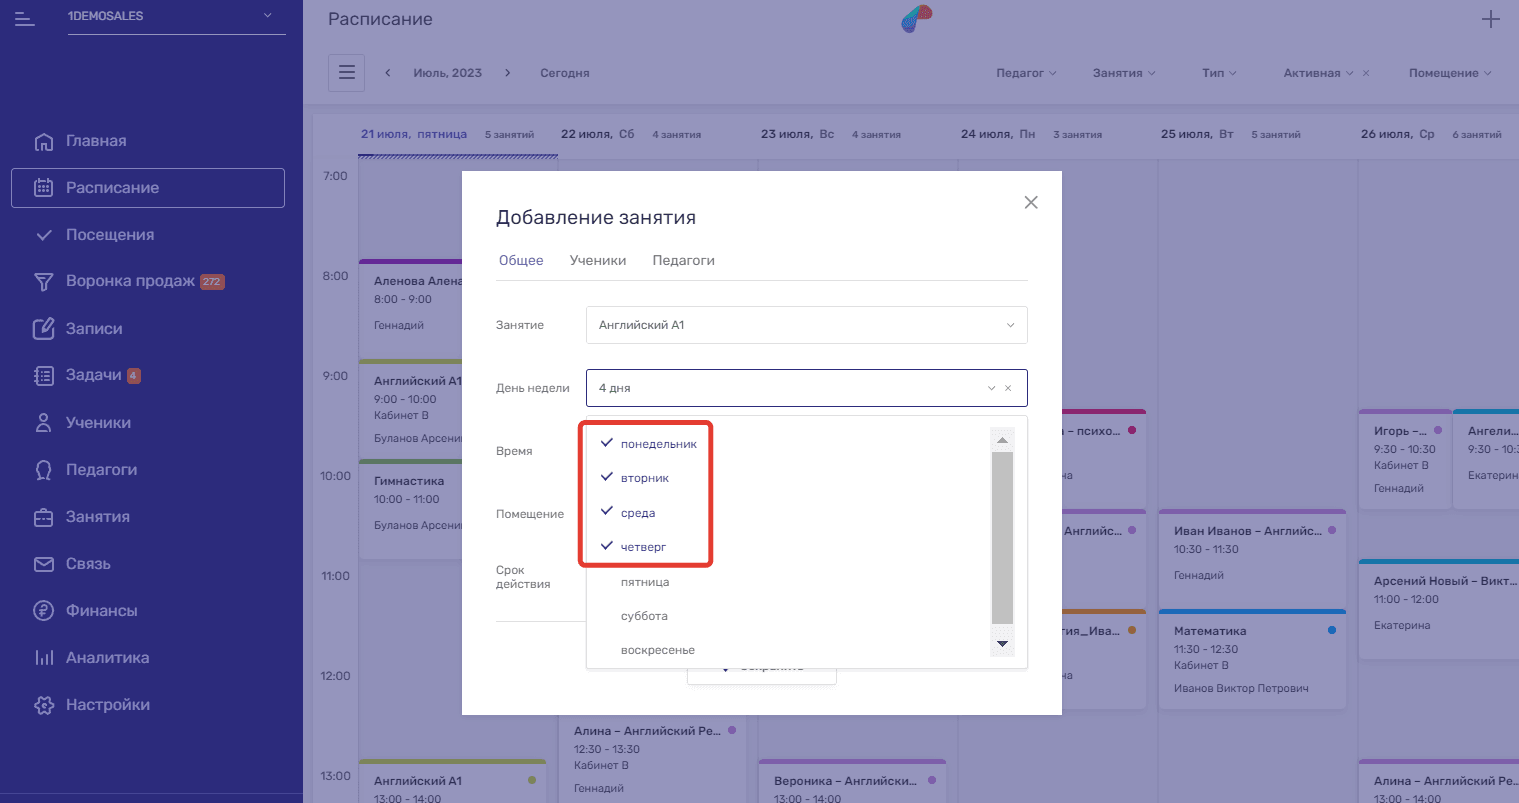
Task: Open Настройки gear icon
Action: pos(43,705)
